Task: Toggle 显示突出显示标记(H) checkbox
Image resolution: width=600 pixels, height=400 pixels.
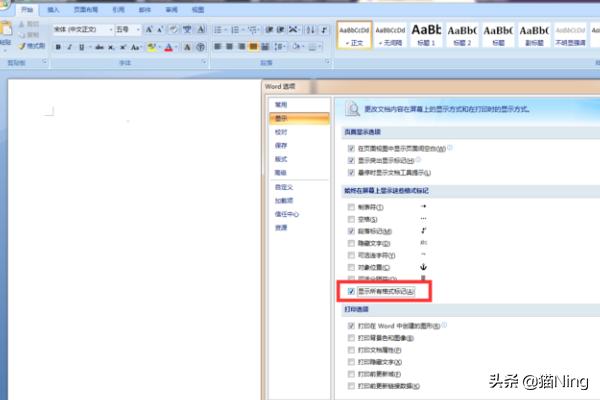Action: (351, 160)
